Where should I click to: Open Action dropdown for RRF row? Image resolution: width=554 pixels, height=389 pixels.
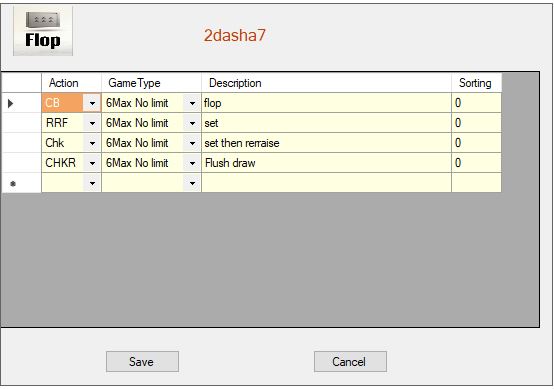point(92,123)
